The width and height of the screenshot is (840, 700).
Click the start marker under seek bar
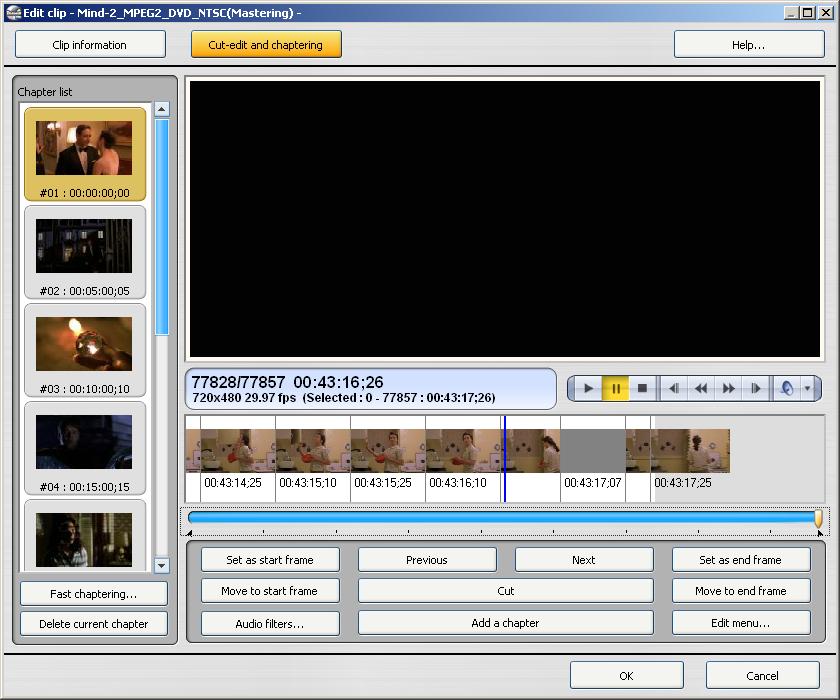click(190, 533)
